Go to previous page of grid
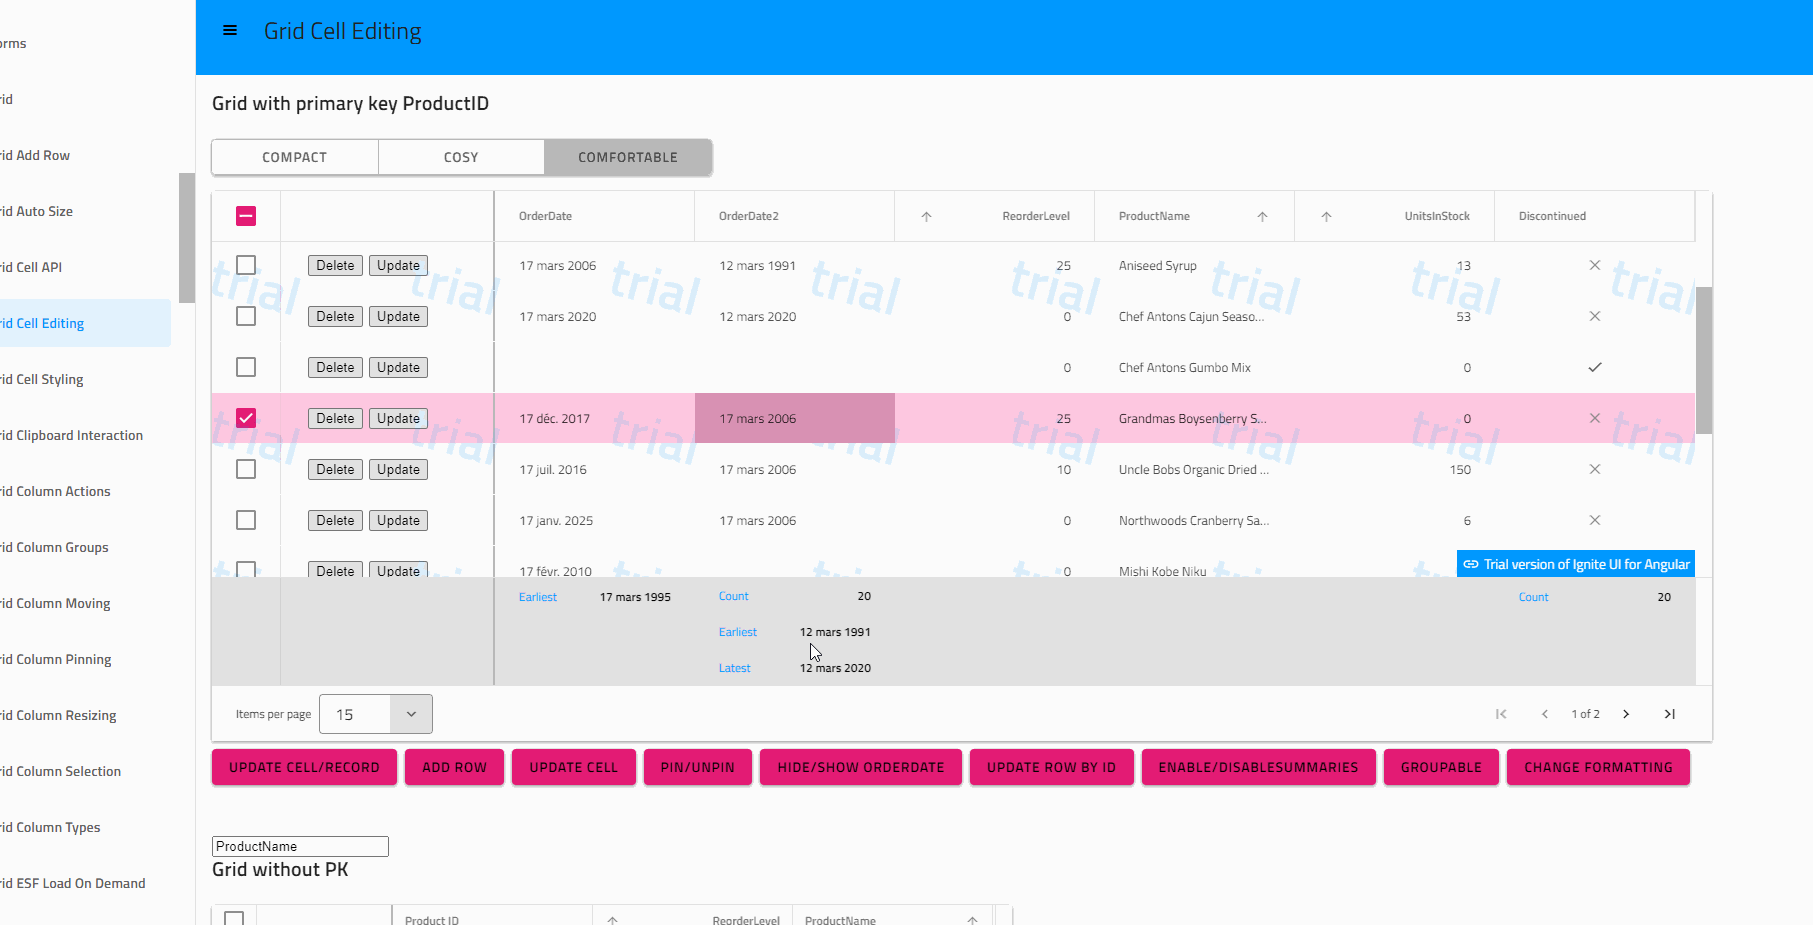The height and width of the screenshot is (925, 1813). (x=1545, y=714)
